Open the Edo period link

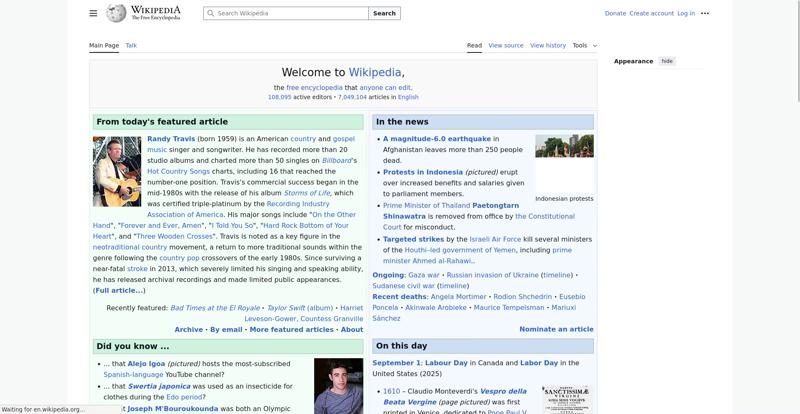pos(184,397)
